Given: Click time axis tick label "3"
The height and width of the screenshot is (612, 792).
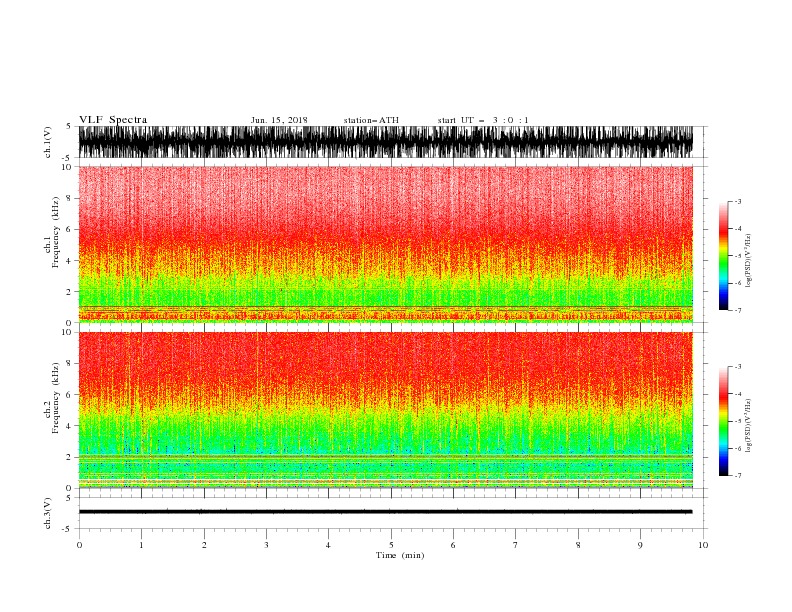Looking at the screenshot, I should 266,545.
